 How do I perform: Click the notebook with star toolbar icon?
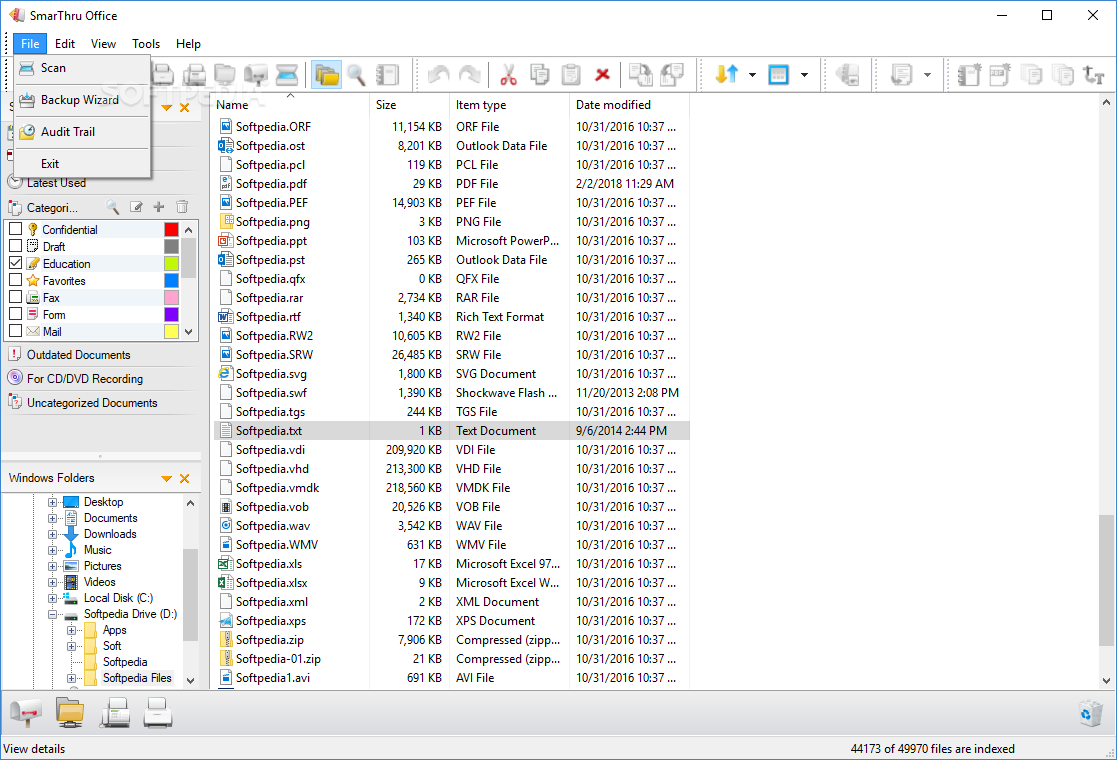[969, 74]
